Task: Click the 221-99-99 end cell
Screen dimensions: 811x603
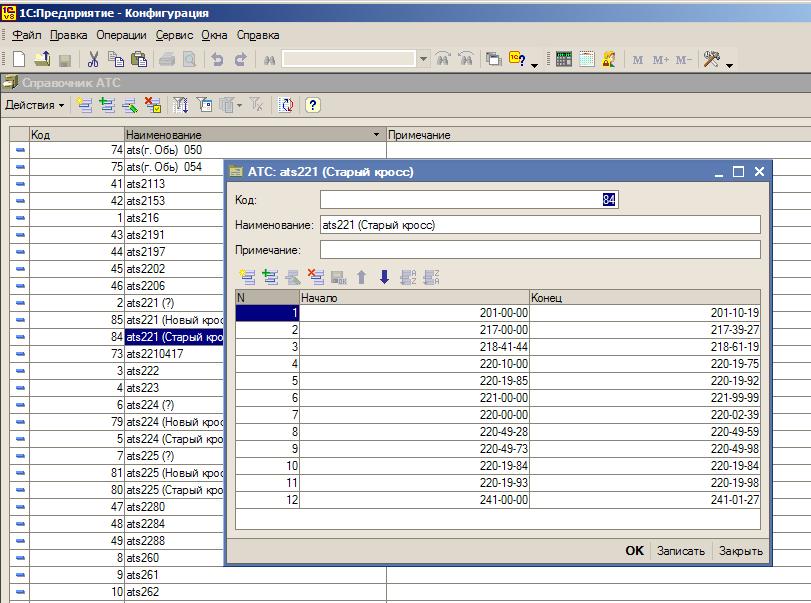Action: click(645, 398)
